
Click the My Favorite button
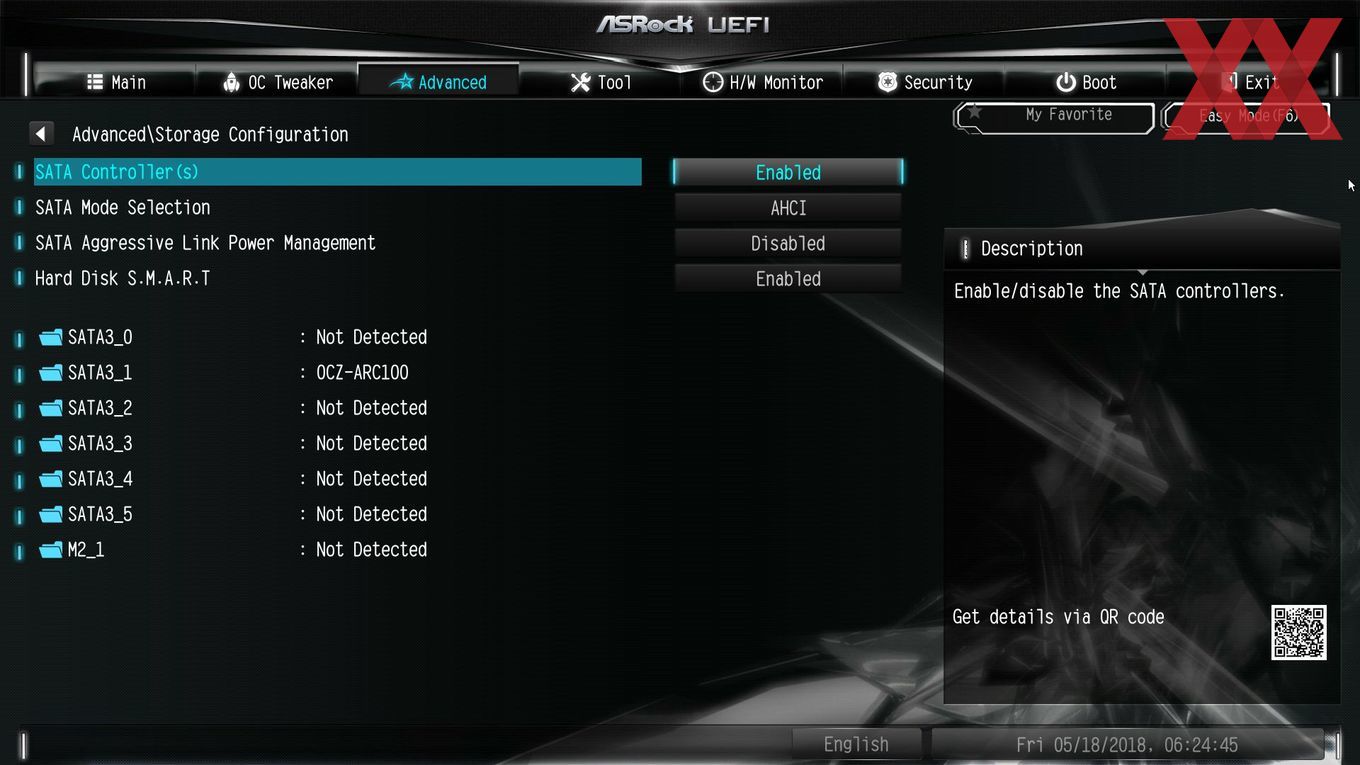point(1055,116)
